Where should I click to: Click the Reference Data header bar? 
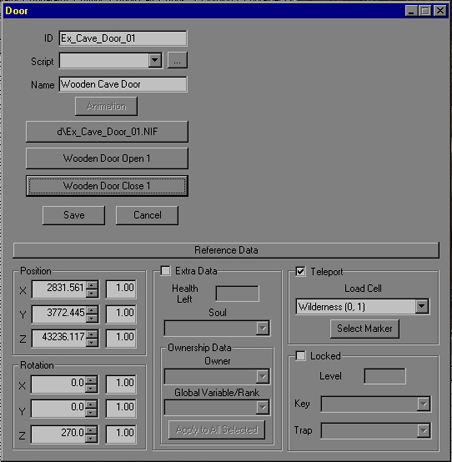tap(226, 250)
